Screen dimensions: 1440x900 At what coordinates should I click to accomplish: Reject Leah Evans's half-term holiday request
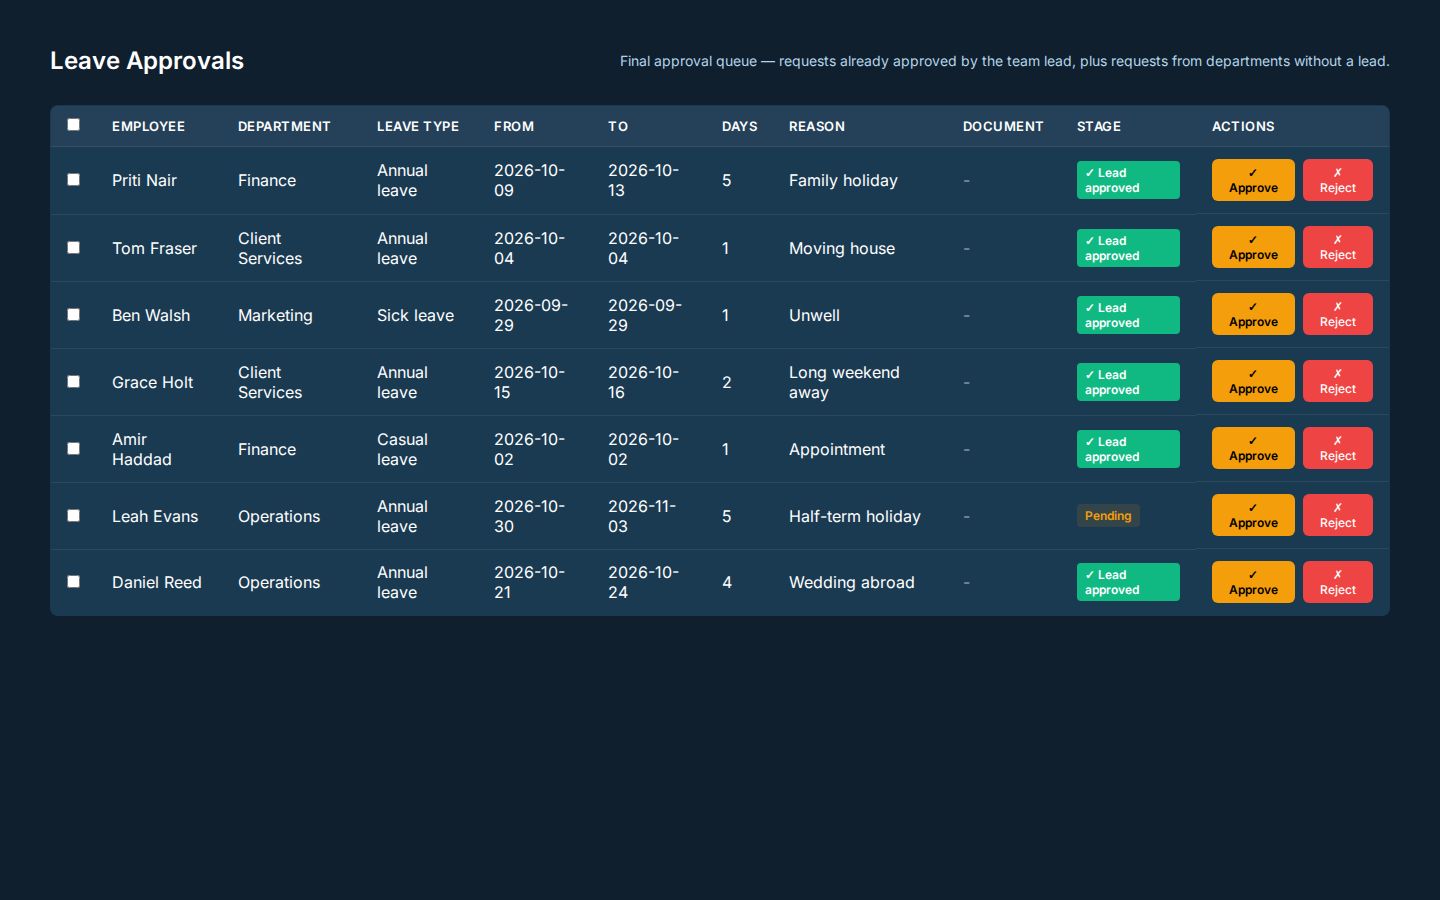1337,515
